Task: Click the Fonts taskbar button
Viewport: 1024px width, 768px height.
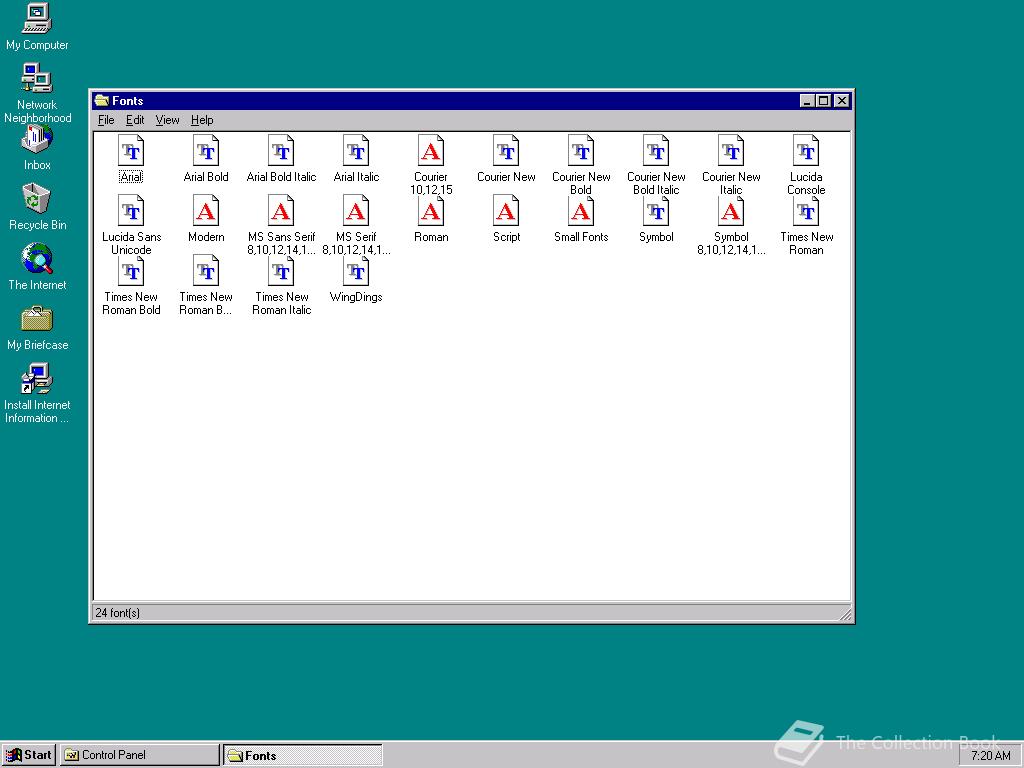Action: (x=302, y=755)
